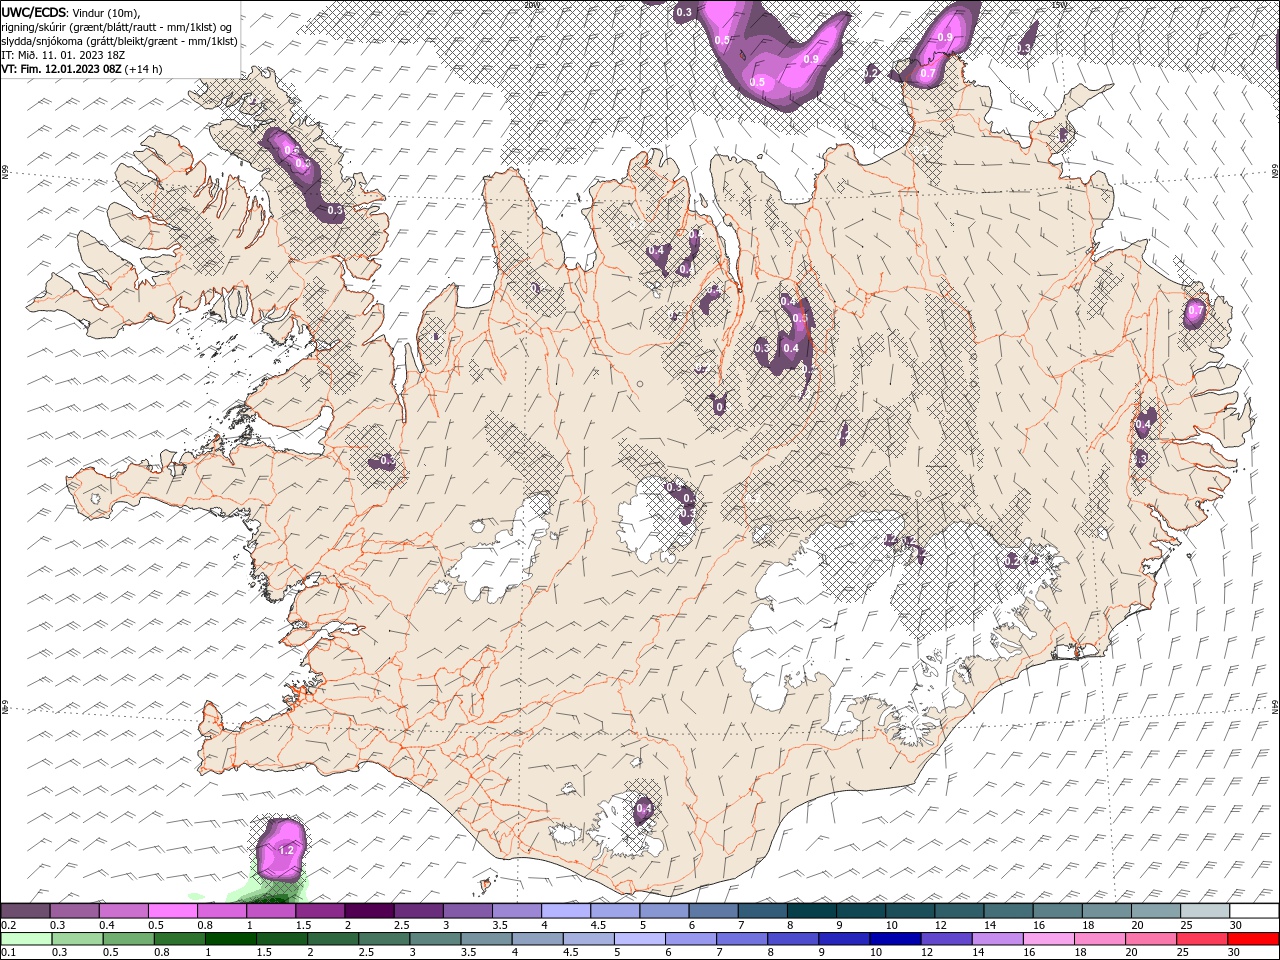Click the 'rigning/skúrir (grænt/blátt/rautt - mm/1klst) og' line
The image size is (1280, 960).
(118, 26)
